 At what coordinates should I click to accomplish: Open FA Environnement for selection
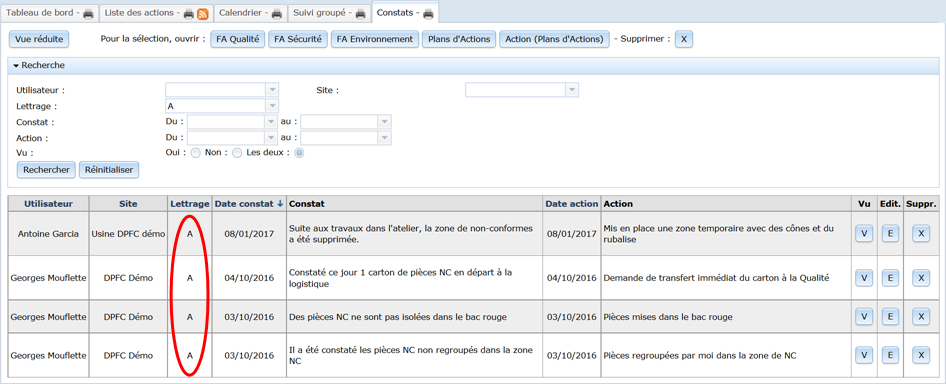pyautogui.click(x=375, y=39)
